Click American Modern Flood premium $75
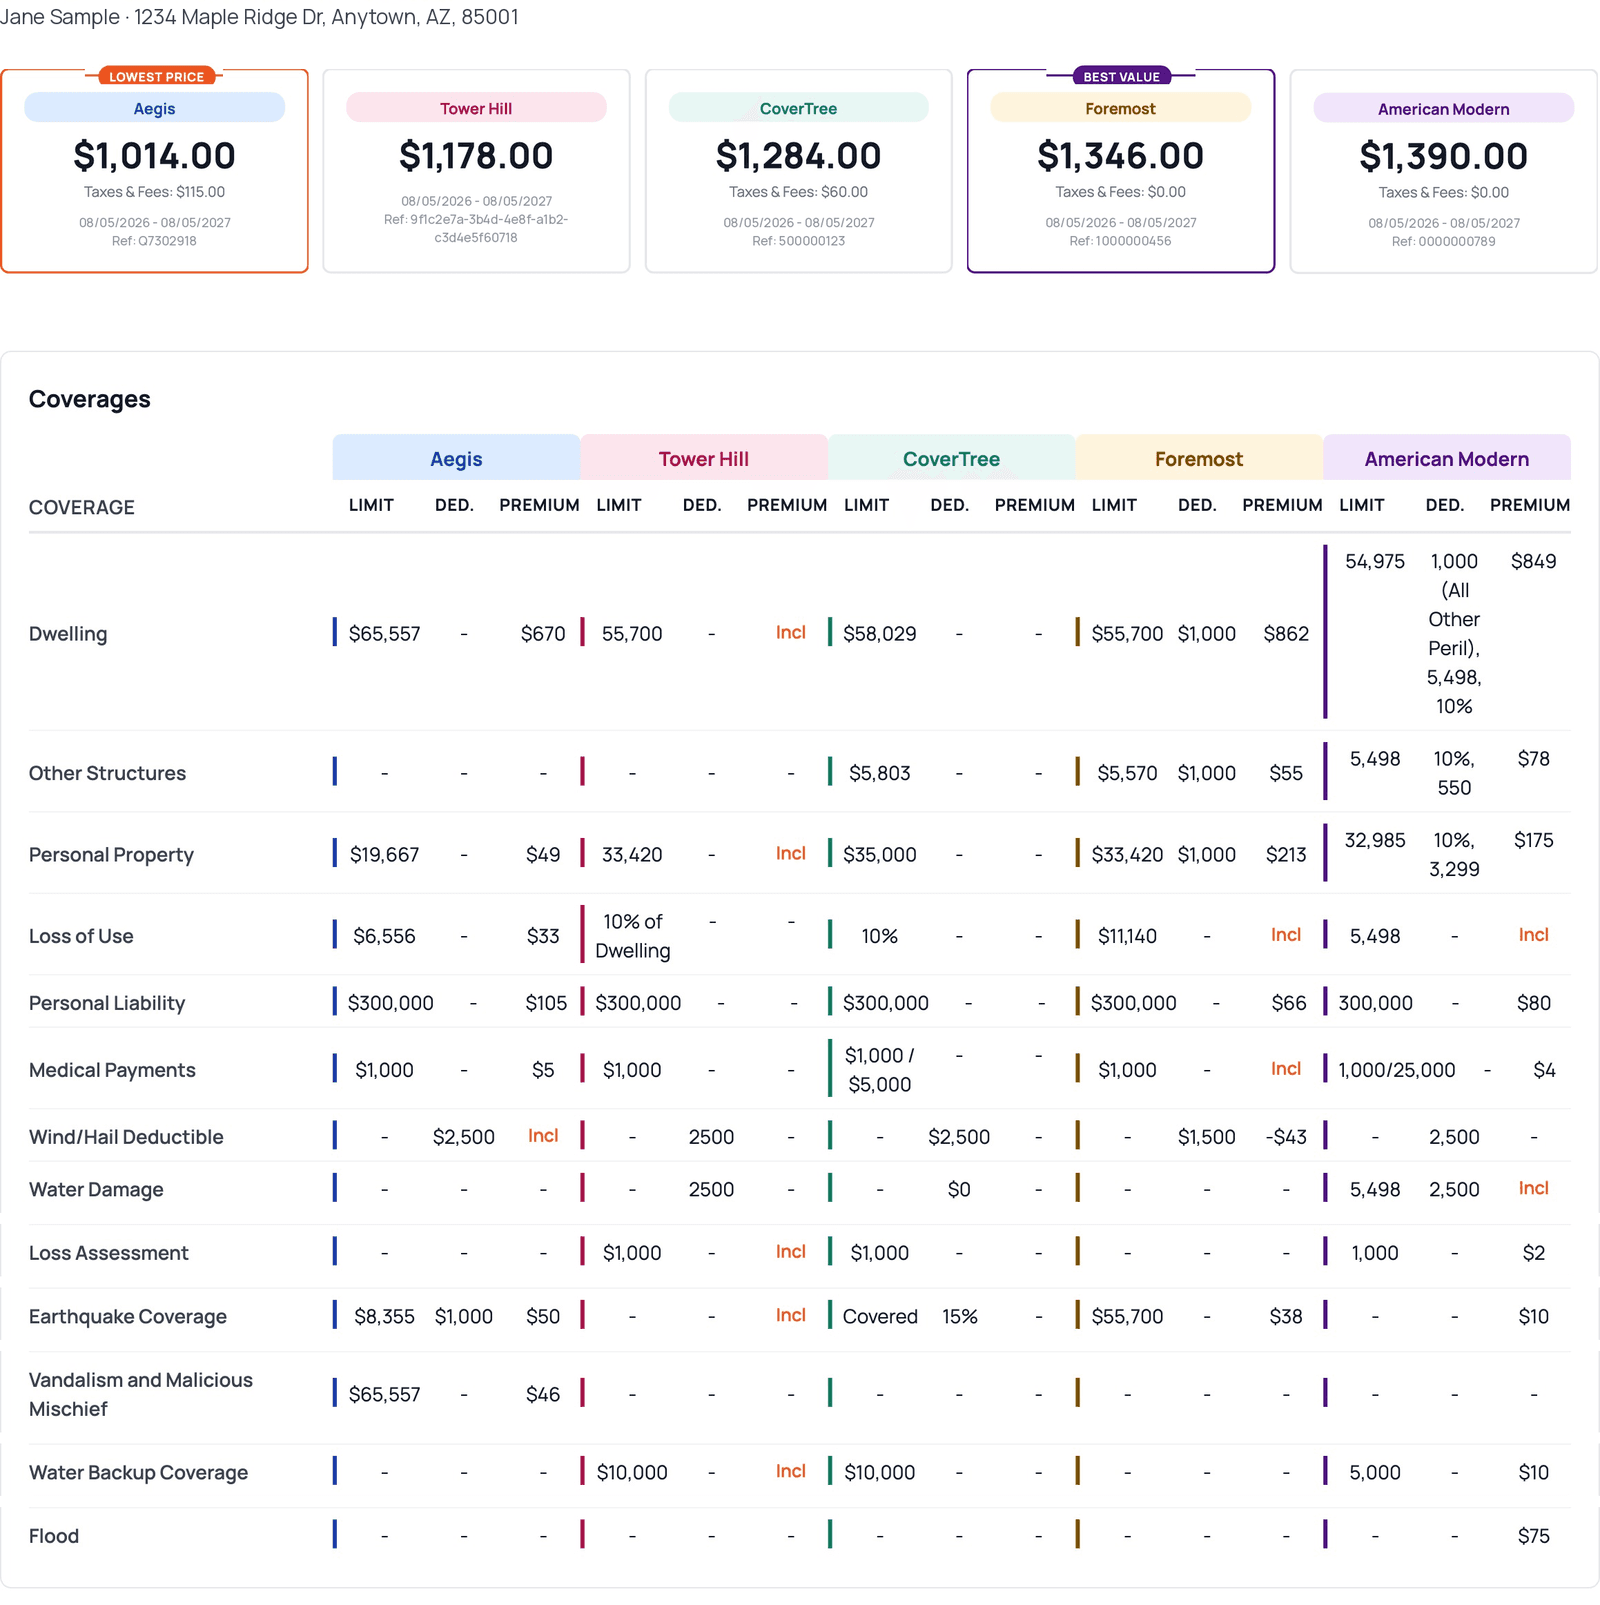The width and height of the screenshot is (1600, 1605). (x=1533, y=1536)
